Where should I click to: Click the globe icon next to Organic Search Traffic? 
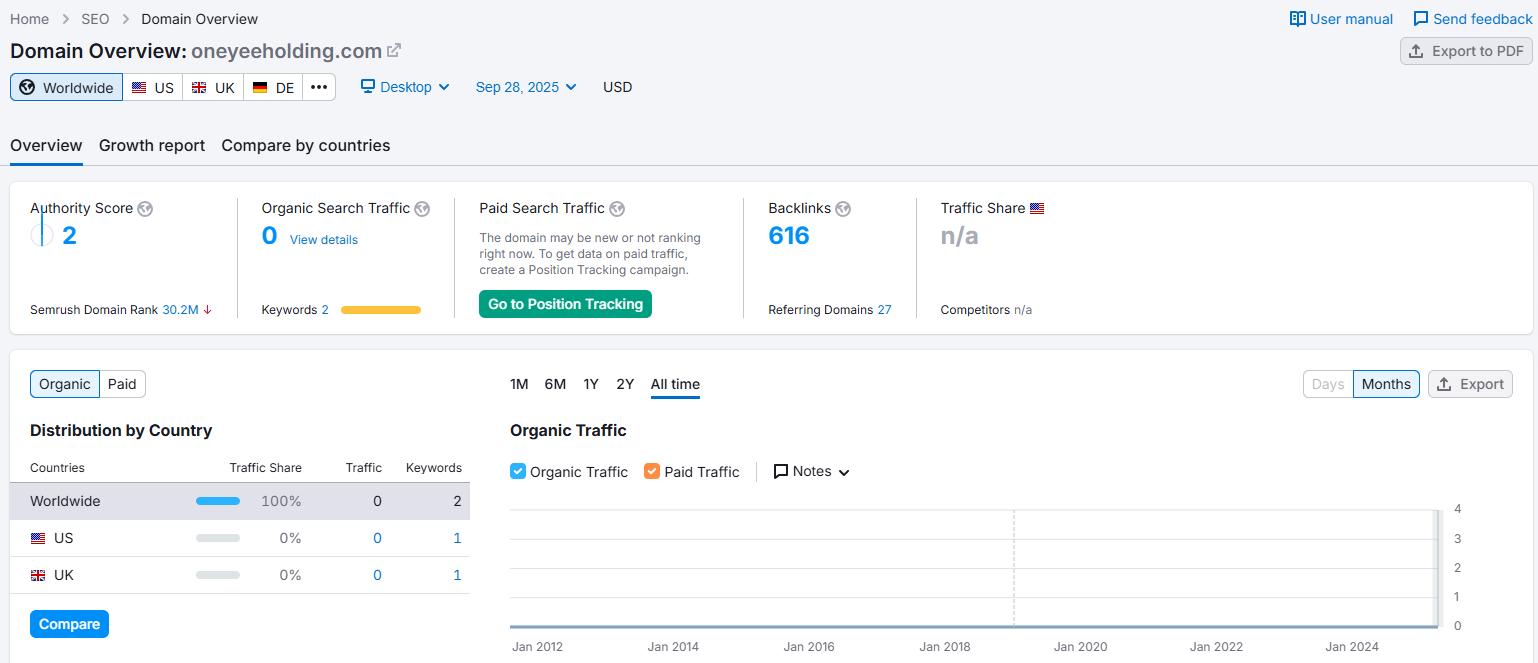pyautogui.click(x=422, y=209)
